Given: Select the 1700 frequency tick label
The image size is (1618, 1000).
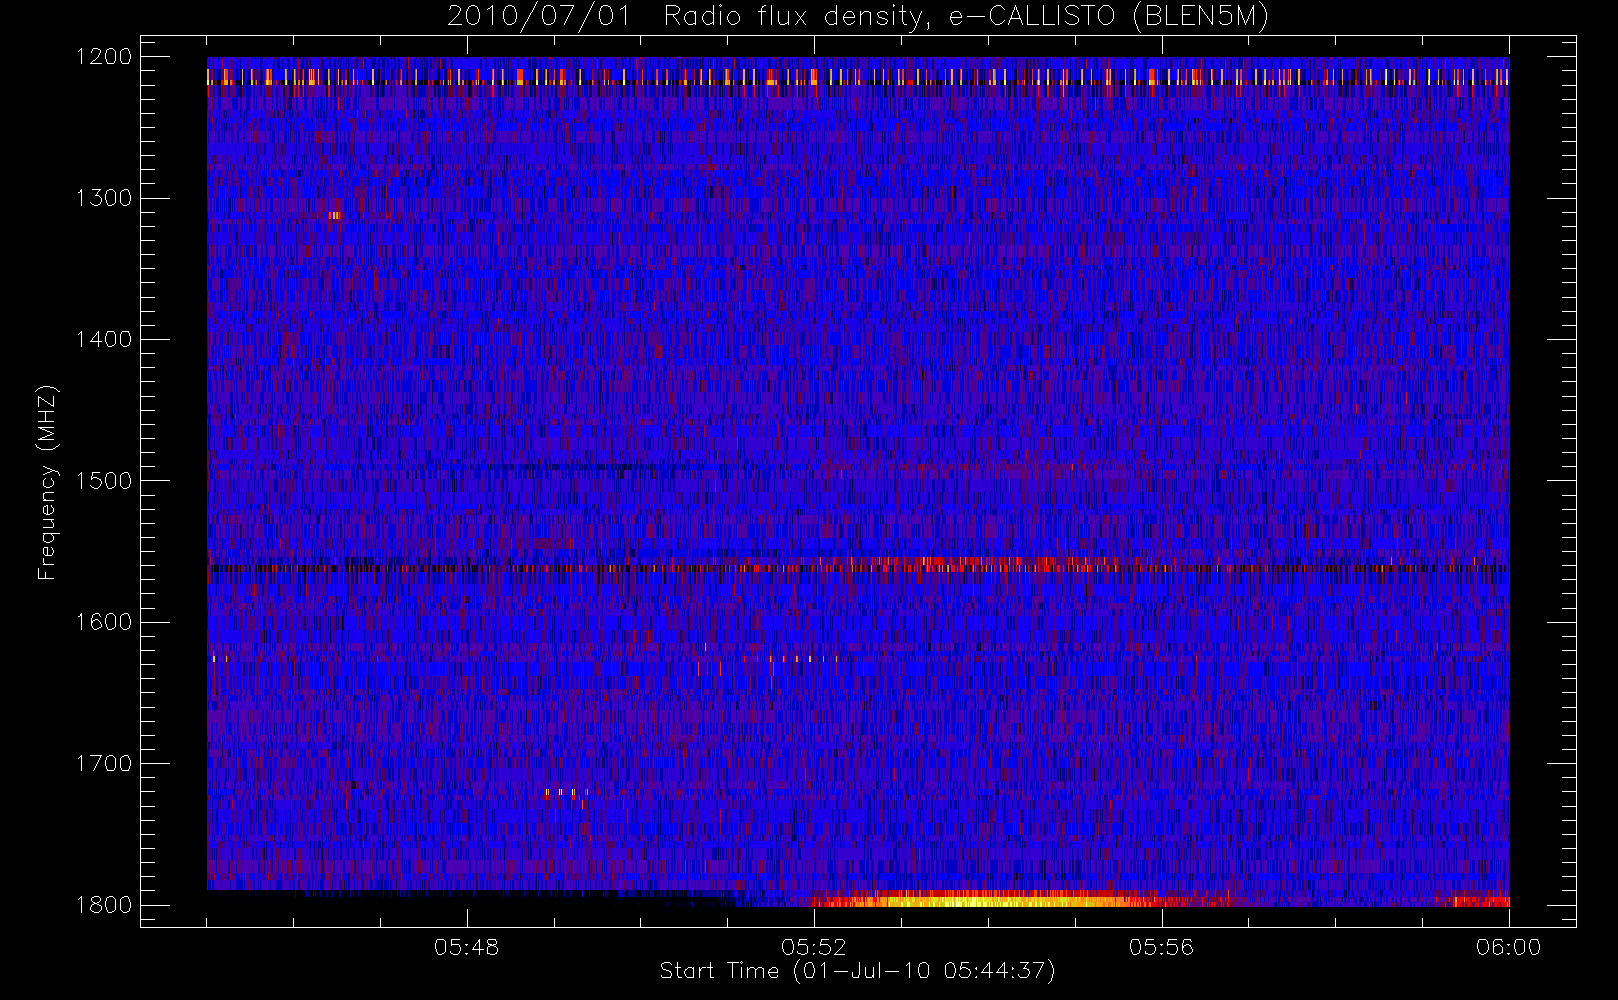Looking at the screenshot, I should [104, 763].
